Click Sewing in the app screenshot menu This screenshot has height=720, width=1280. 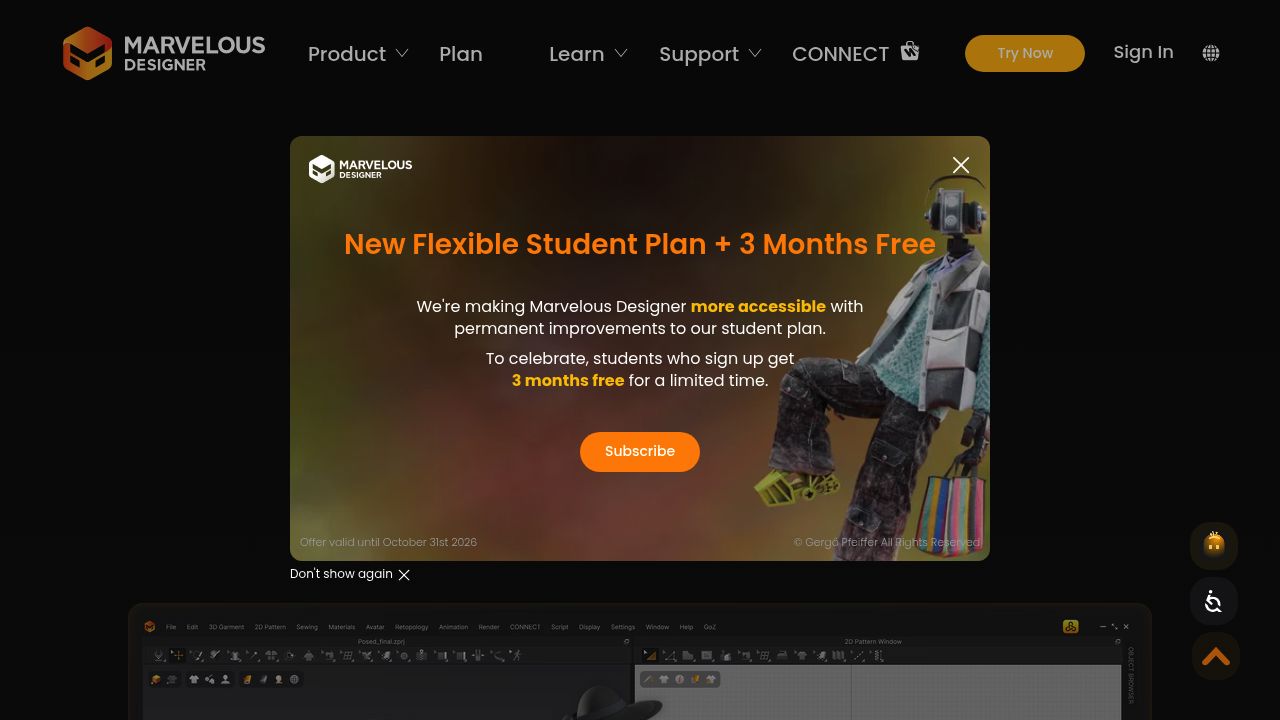pyautogui.click(x=307, y=627)
